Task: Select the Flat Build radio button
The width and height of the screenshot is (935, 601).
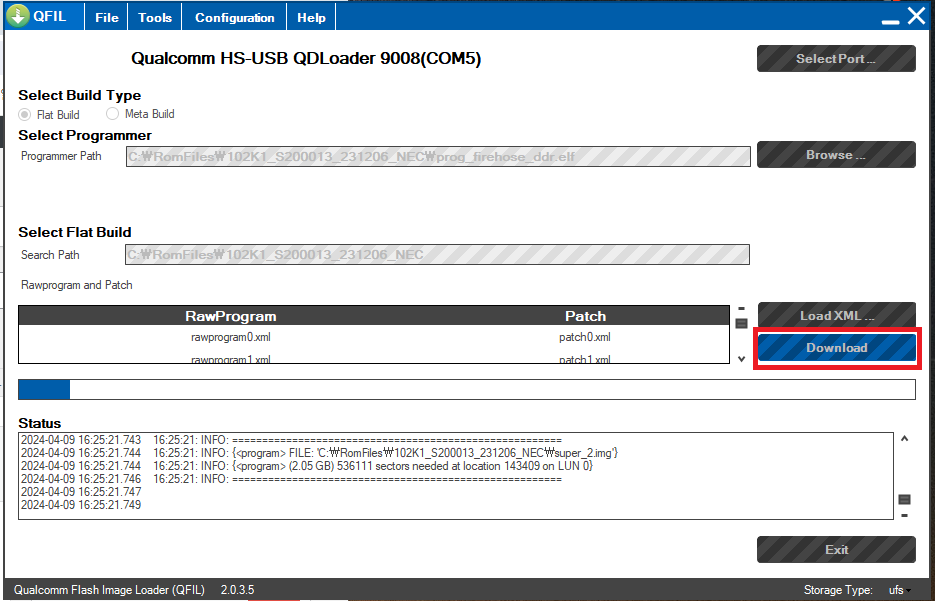Action: pos(24,114)
